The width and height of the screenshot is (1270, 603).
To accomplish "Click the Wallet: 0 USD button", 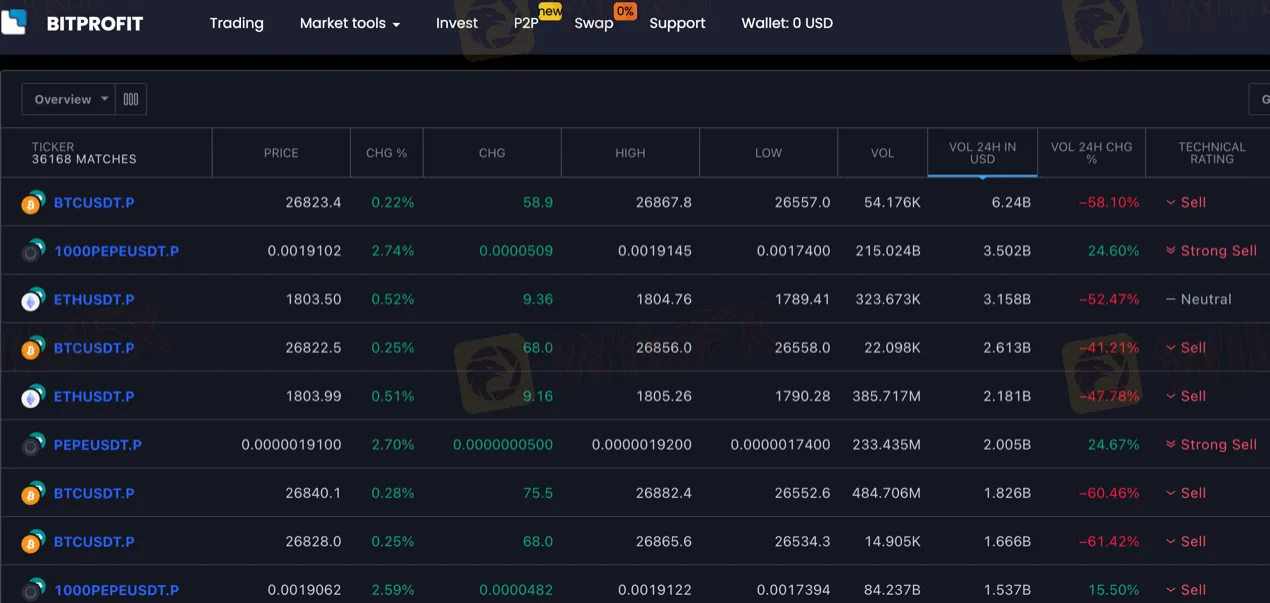I will pyautogui.click(x=787, y=23).
